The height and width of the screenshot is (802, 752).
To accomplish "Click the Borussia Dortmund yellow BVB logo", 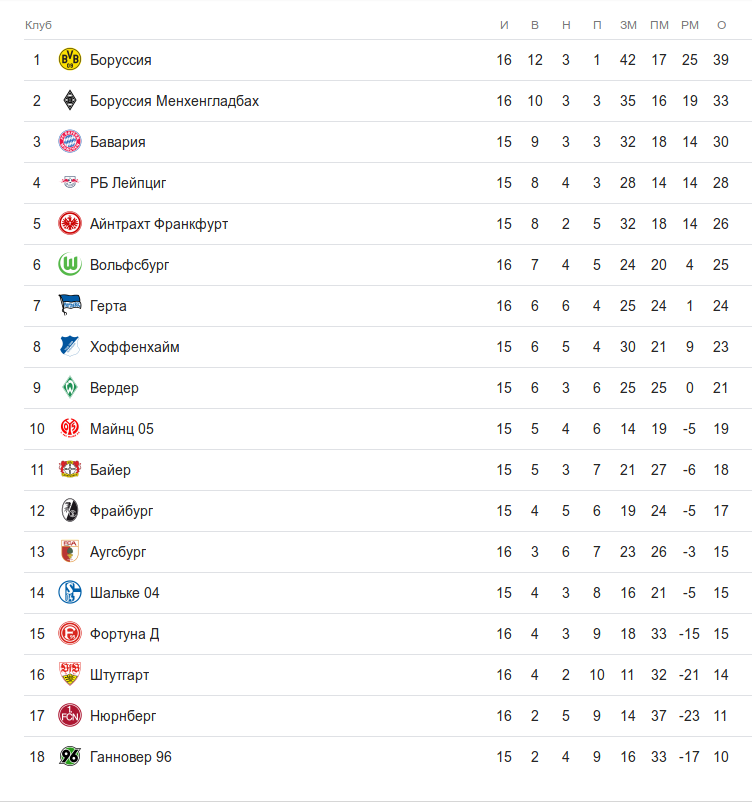I will (70, 60).
